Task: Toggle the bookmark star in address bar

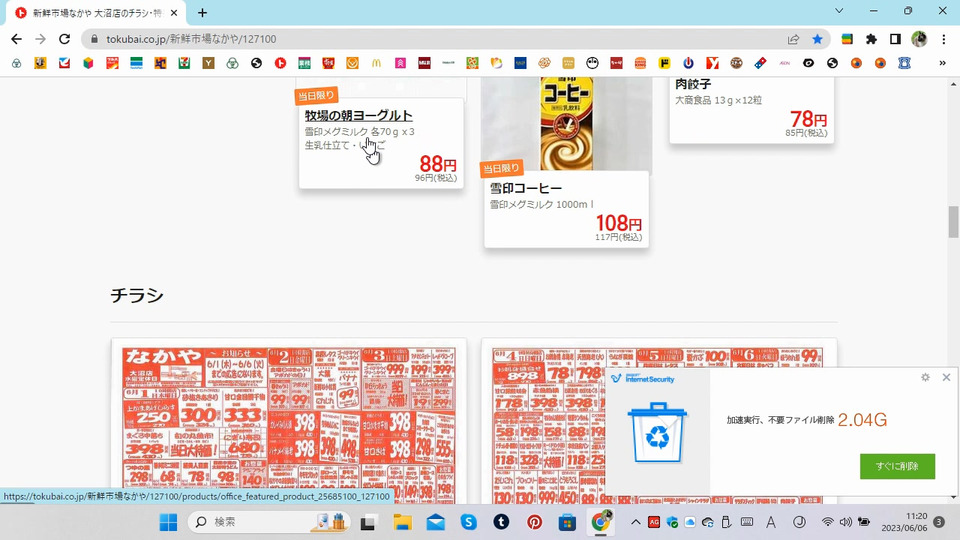Action: (x=817, y=39)
